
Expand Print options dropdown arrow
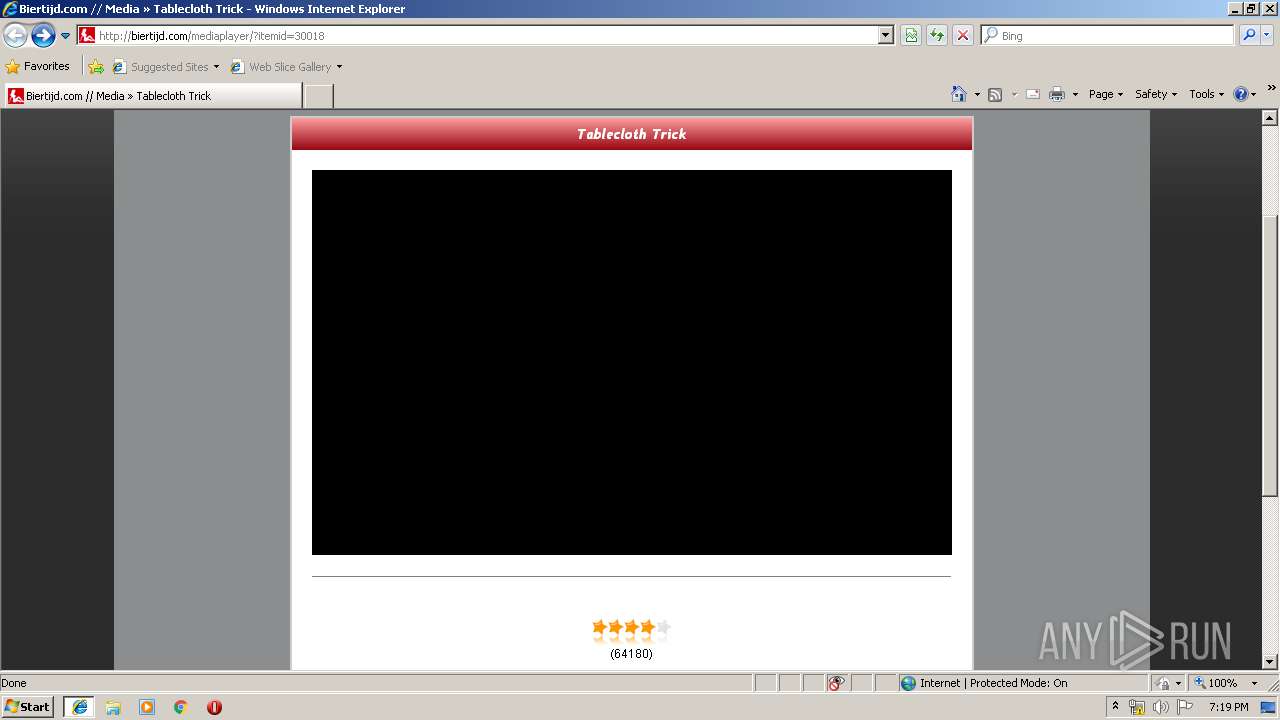1075,94
